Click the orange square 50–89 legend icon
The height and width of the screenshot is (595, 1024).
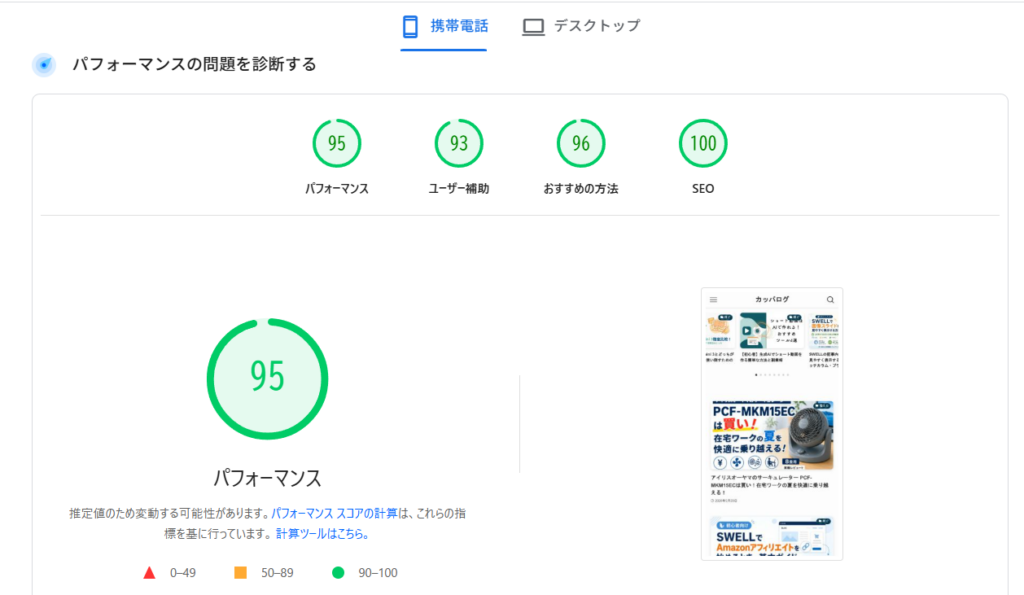coord(240,573)
